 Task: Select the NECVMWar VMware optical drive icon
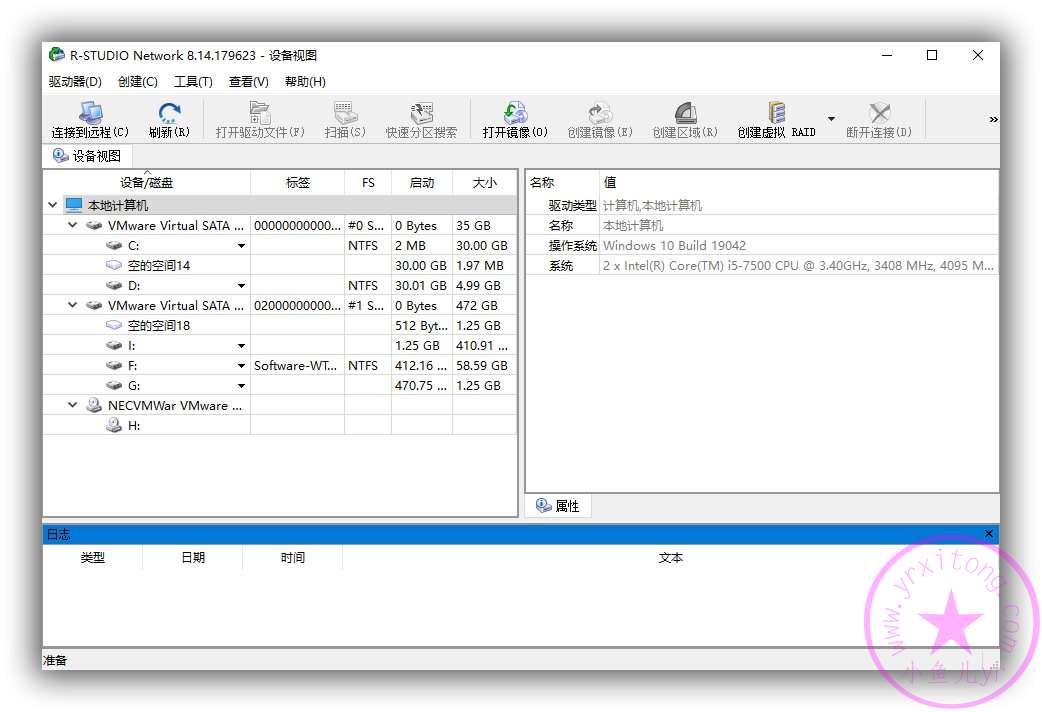(x=94, y=405)
